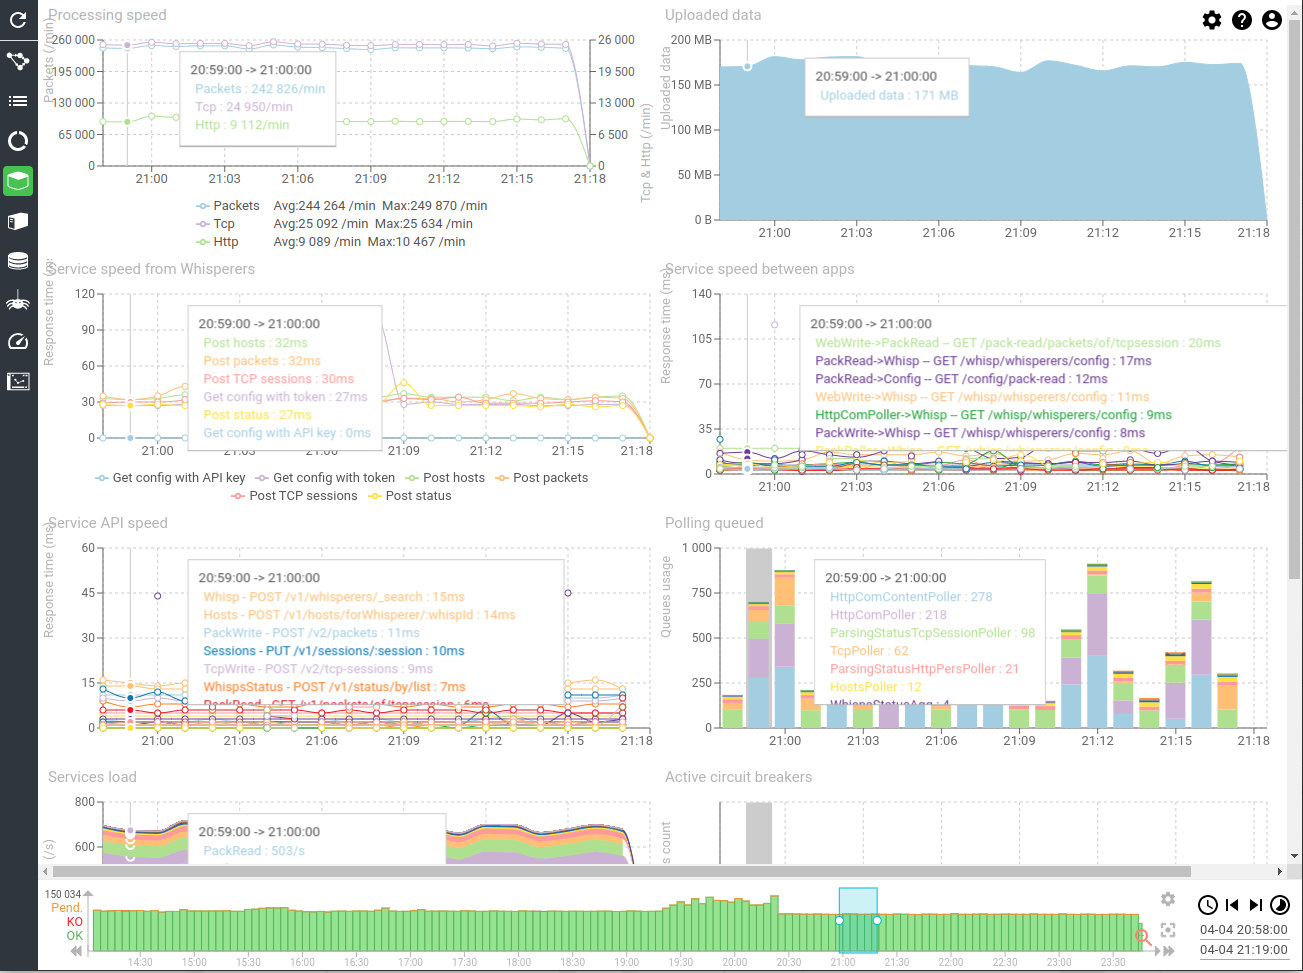The height and width of the screenshot is (973, 1303).
Task: Click the clock time picker icon
Action: tap(1208, 905)
